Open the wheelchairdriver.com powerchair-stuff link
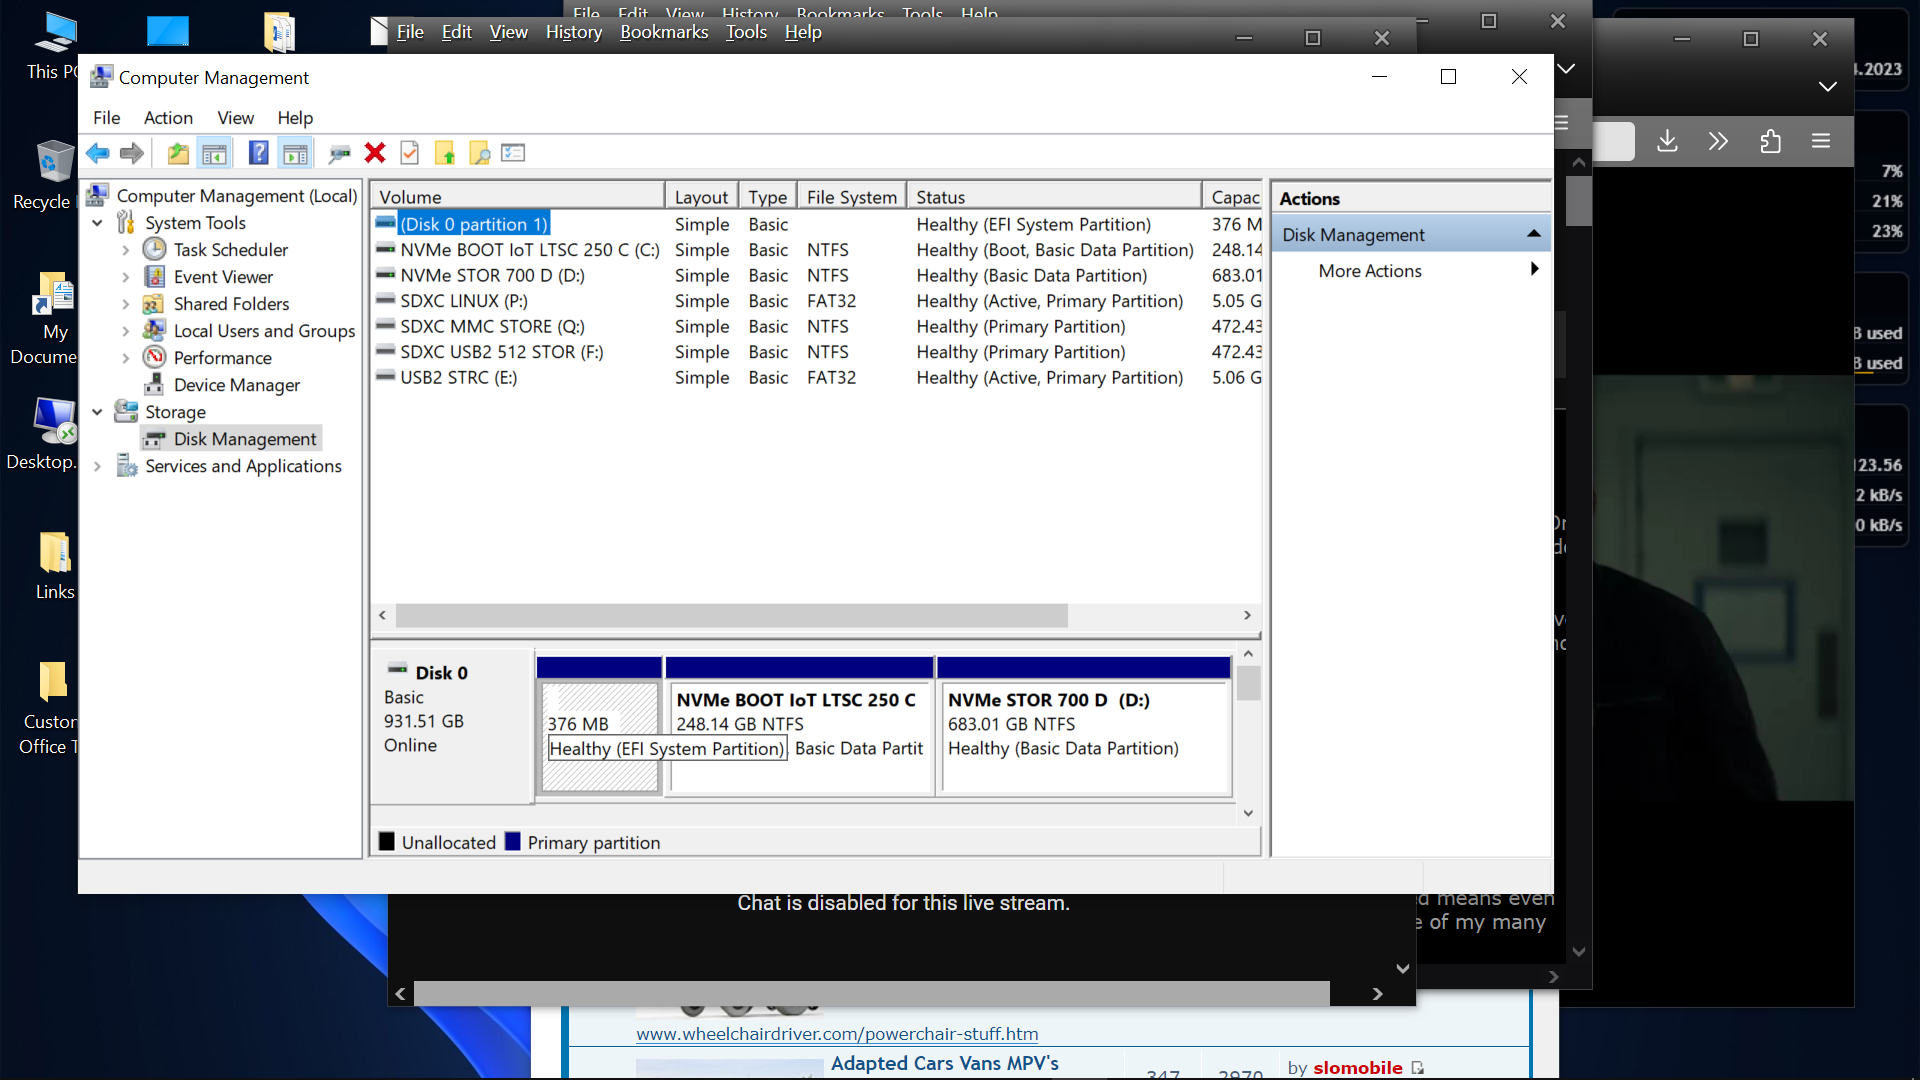The width and height of the screenshot is (1920, 1080). 836,1034
